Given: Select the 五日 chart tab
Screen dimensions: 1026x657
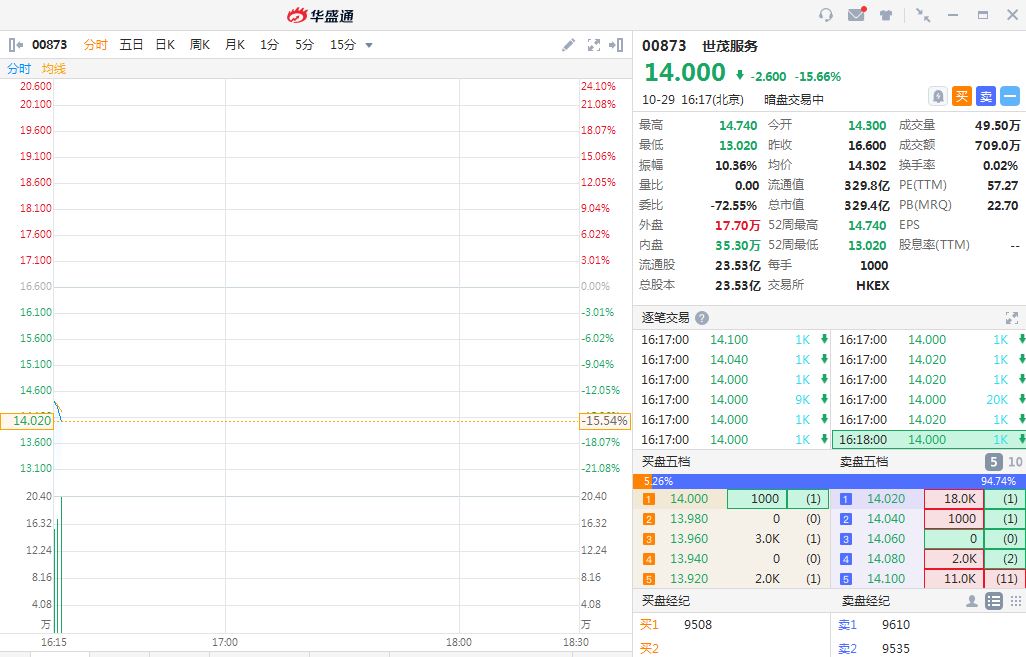Looking at the screenshot, I should tap(131, 45).
